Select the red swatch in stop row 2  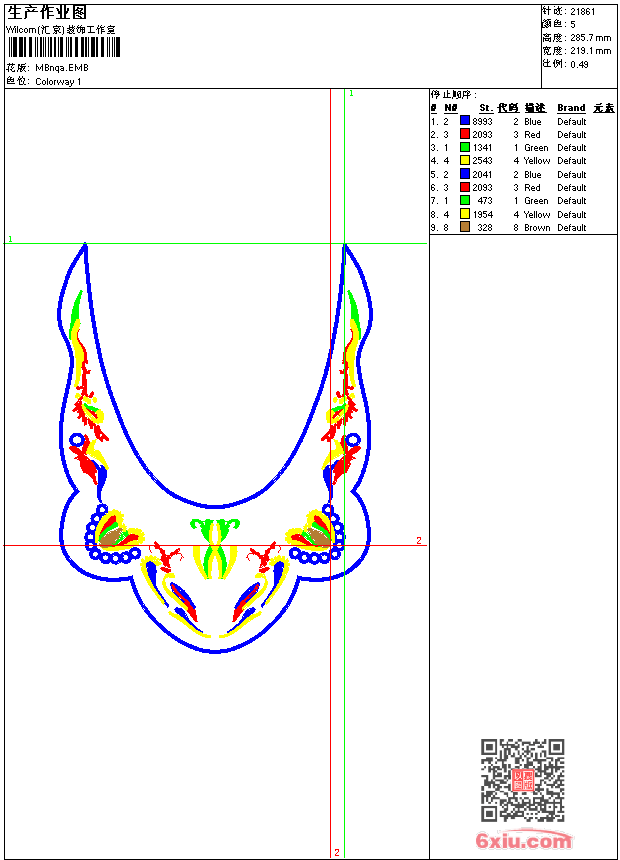tap(465, 134)
